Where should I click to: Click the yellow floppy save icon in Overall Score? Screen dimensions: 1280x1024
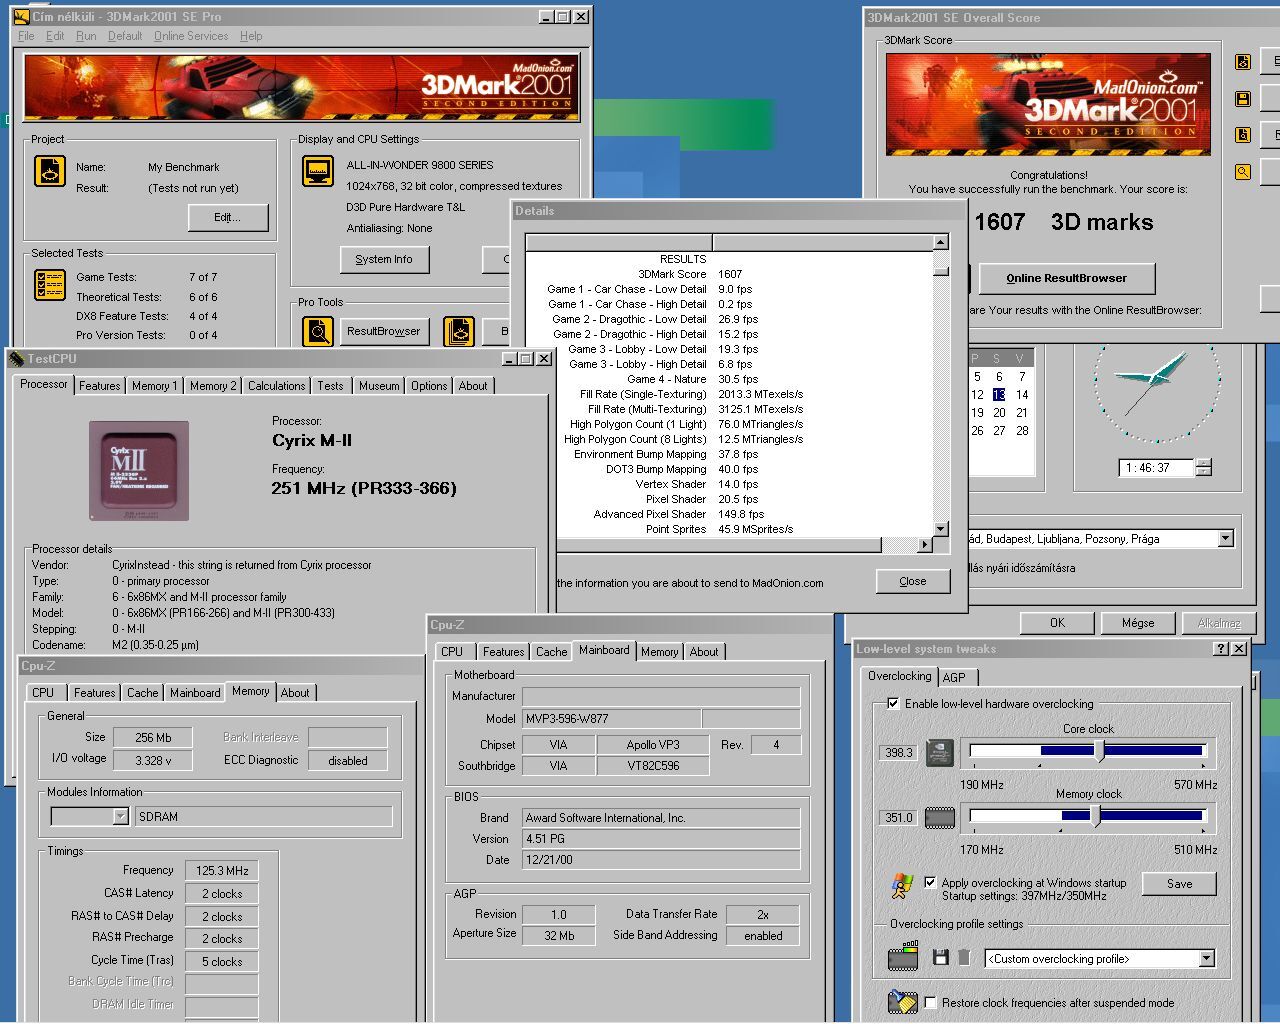tap(1243, 98)
